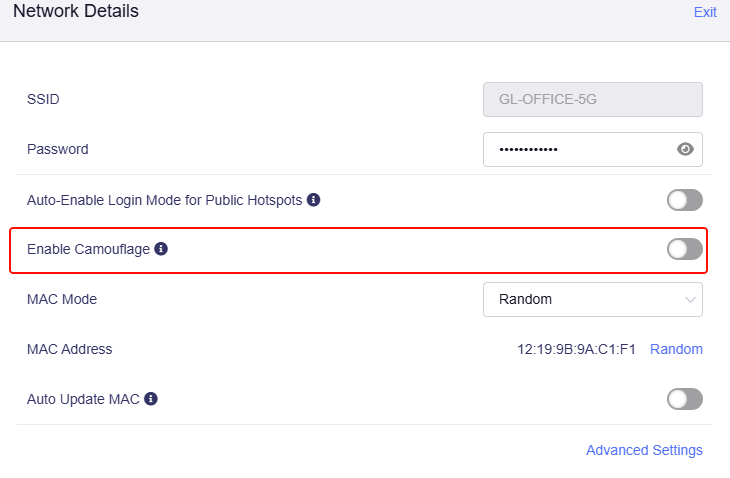Open the MAC Mode dropdown
The height and width of the screenshot is (478, 730).
(593, 299)
